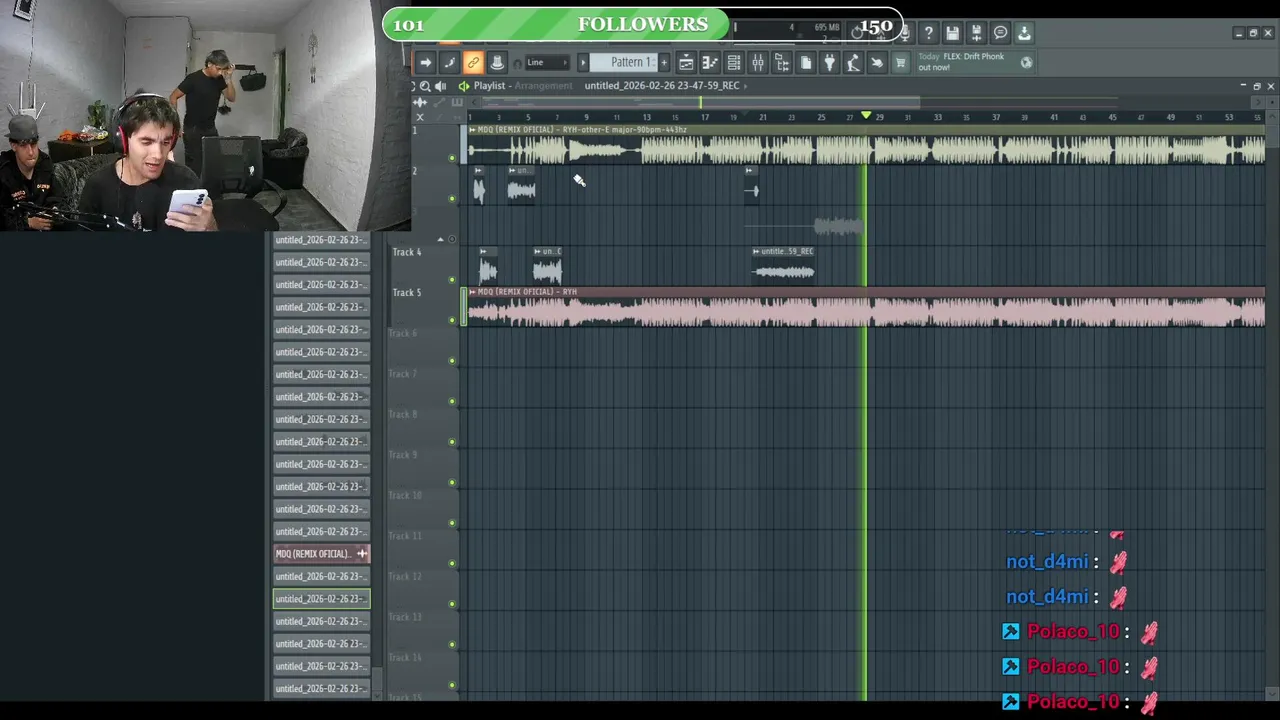Click the document icon in the toolbar
Image resolution: width=1280 pixels, height=720 pixels.
[x=806, y=62]
